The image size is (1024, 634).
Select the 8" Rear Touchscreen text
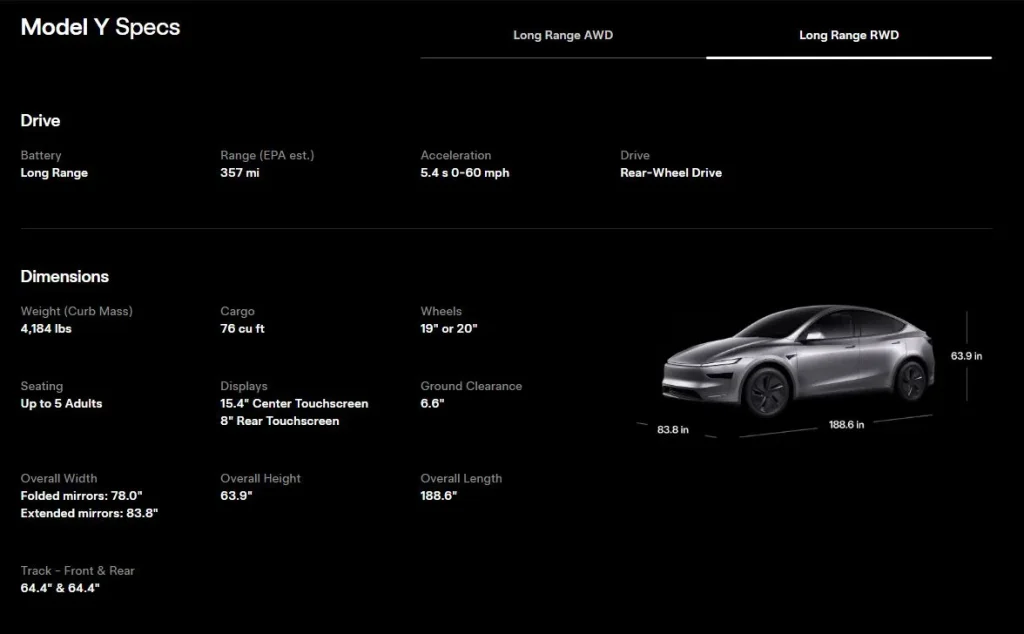pyautogui.click(x=280, y=421)
